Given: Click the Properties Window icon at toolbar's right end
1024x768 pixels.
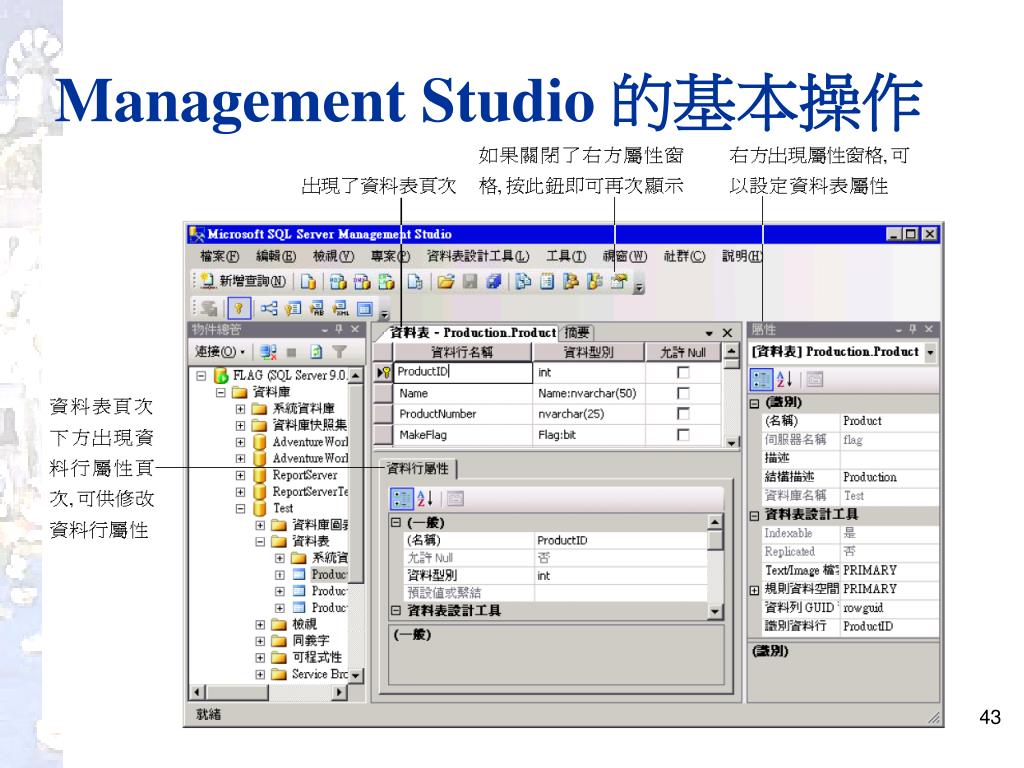Looking at the screenshot, I should 618,281.
